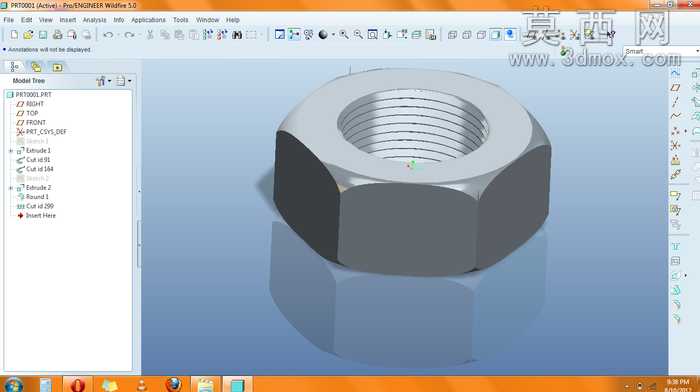This screenshot has height=392, width=700.
Task: Select Zoom In tool
Action: (344, 34)
